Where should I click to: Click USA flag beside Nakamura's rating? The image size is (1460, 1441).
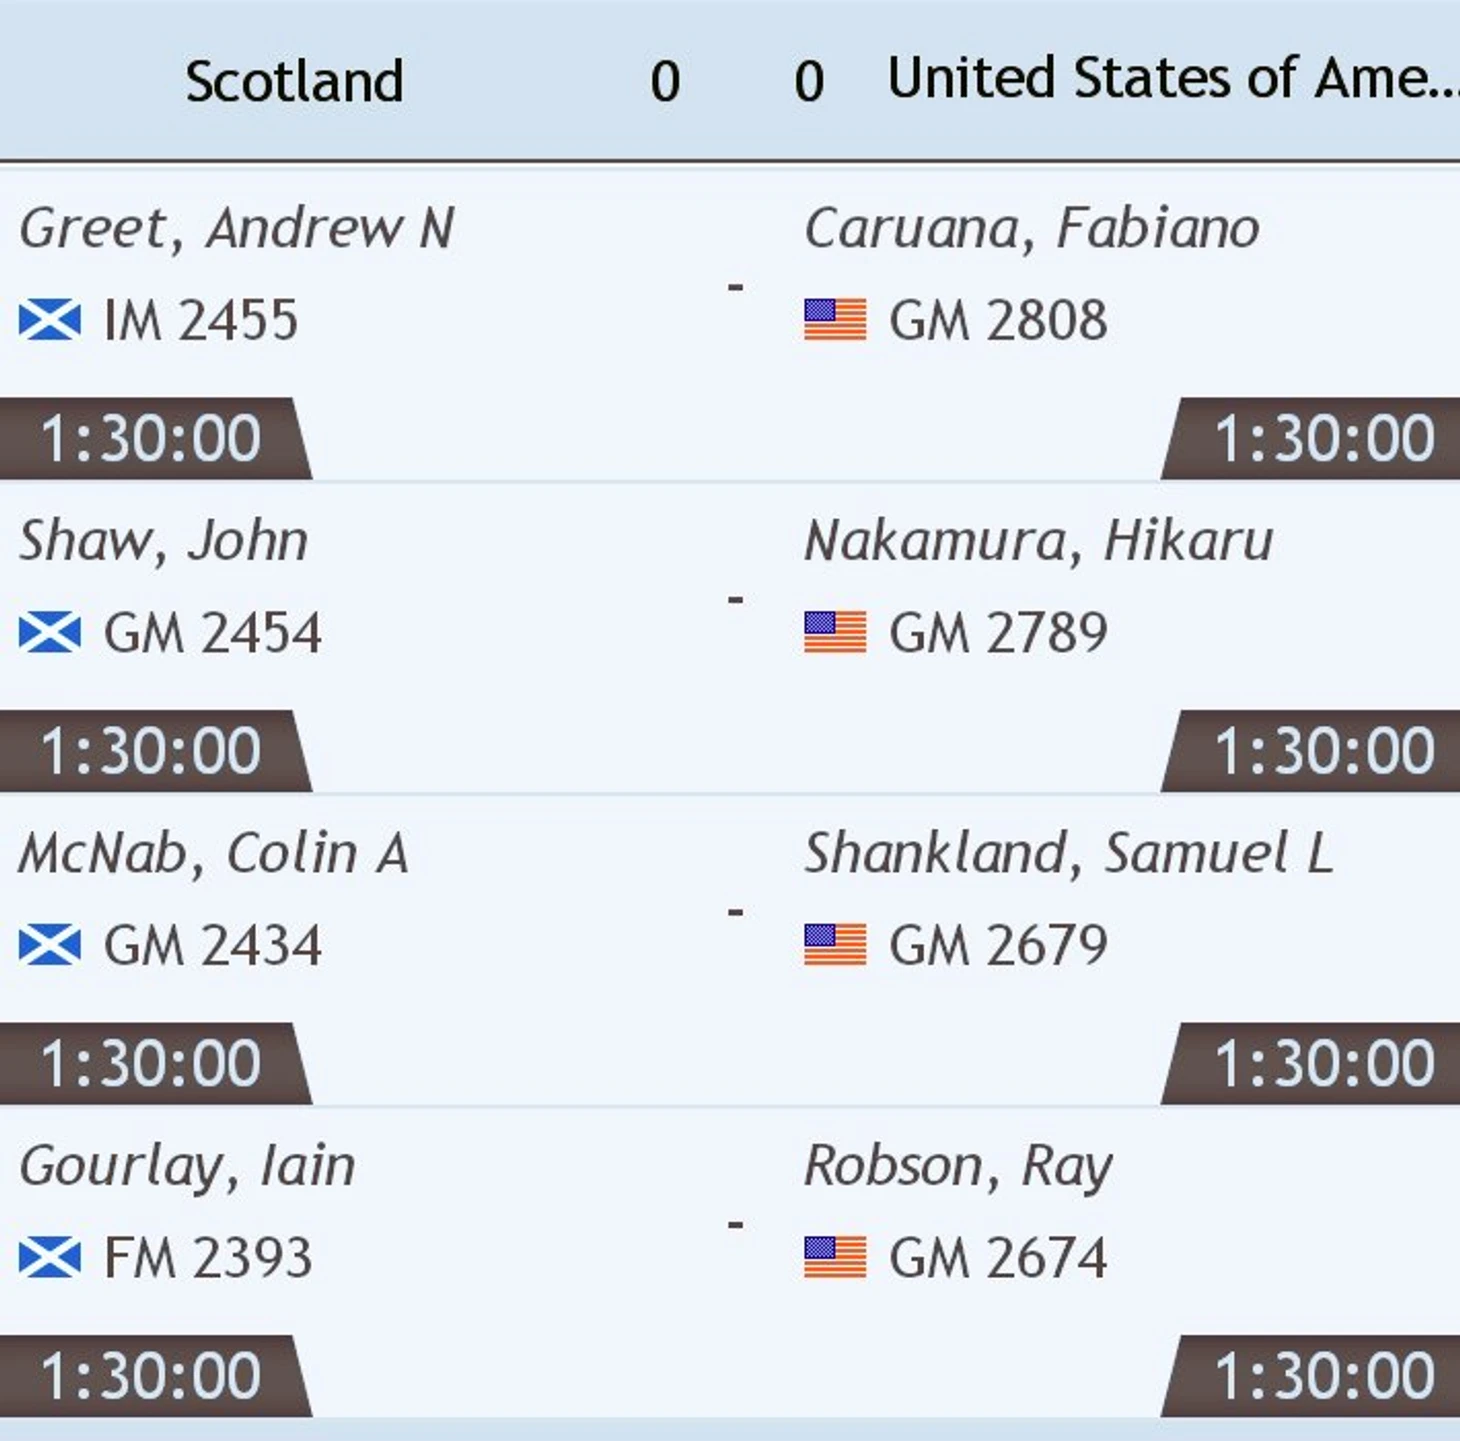(x=835, y=632)
